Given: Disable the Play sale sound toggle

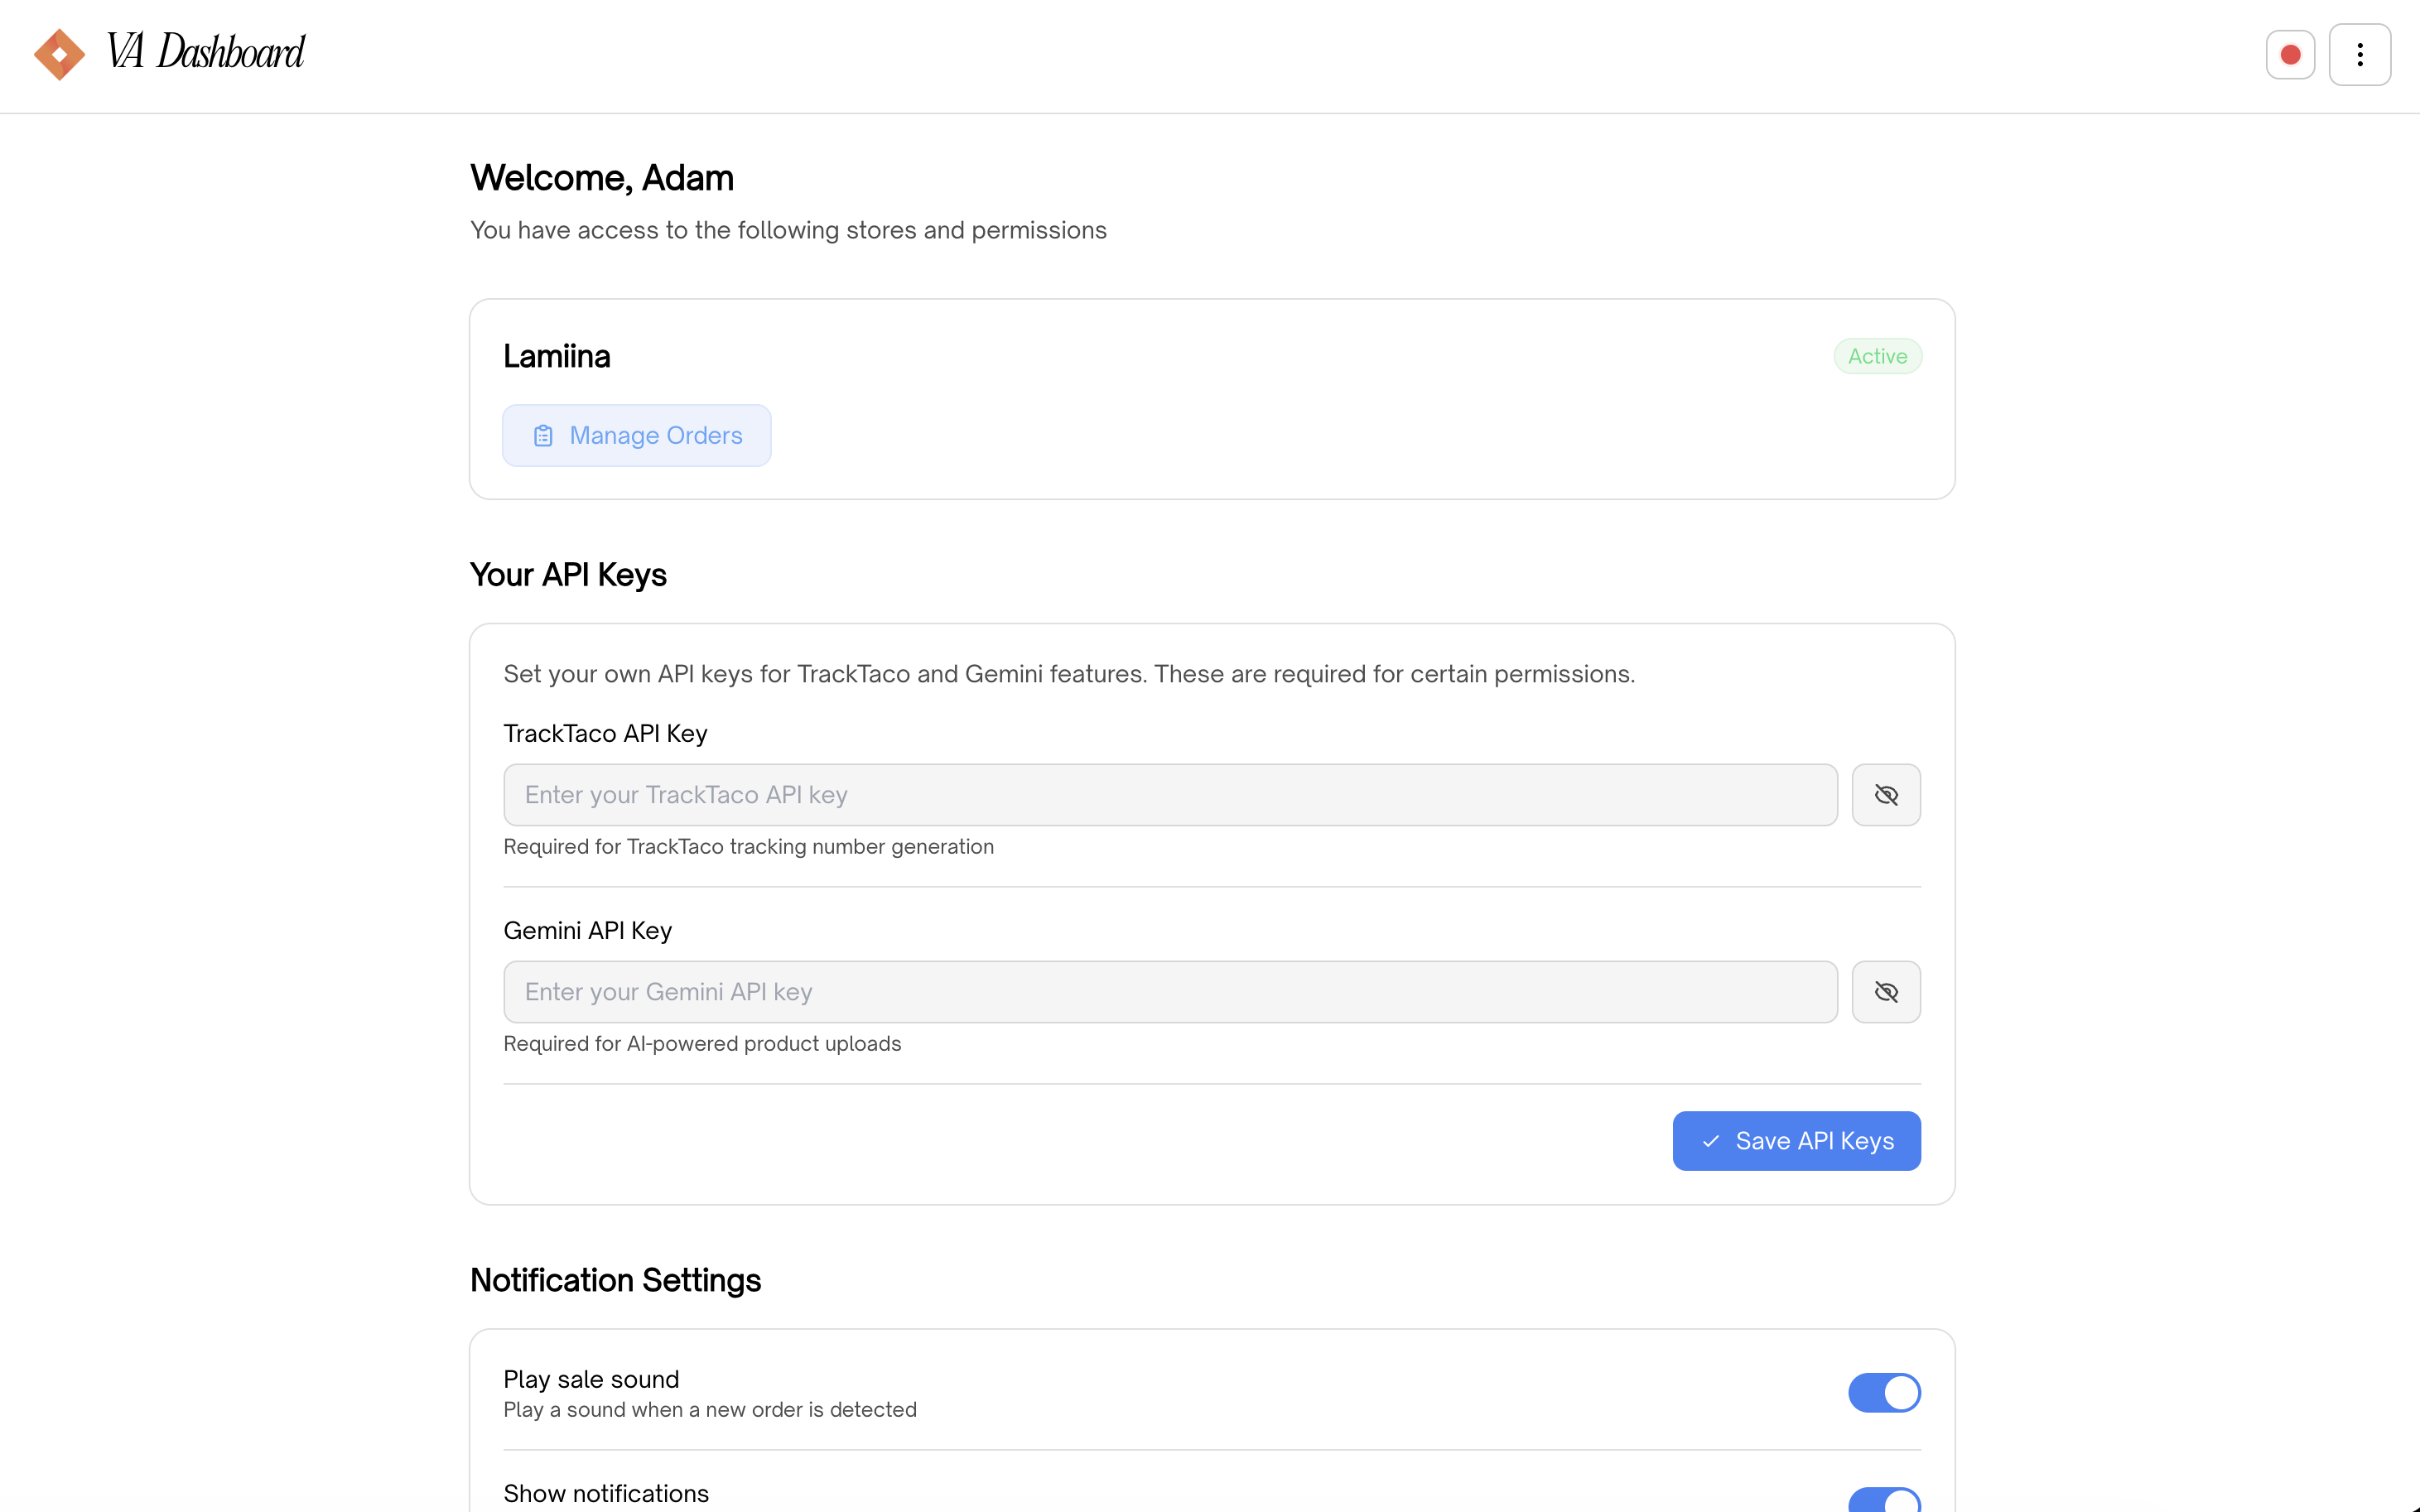Looking at the screenshot, I should (1884, 1392).
